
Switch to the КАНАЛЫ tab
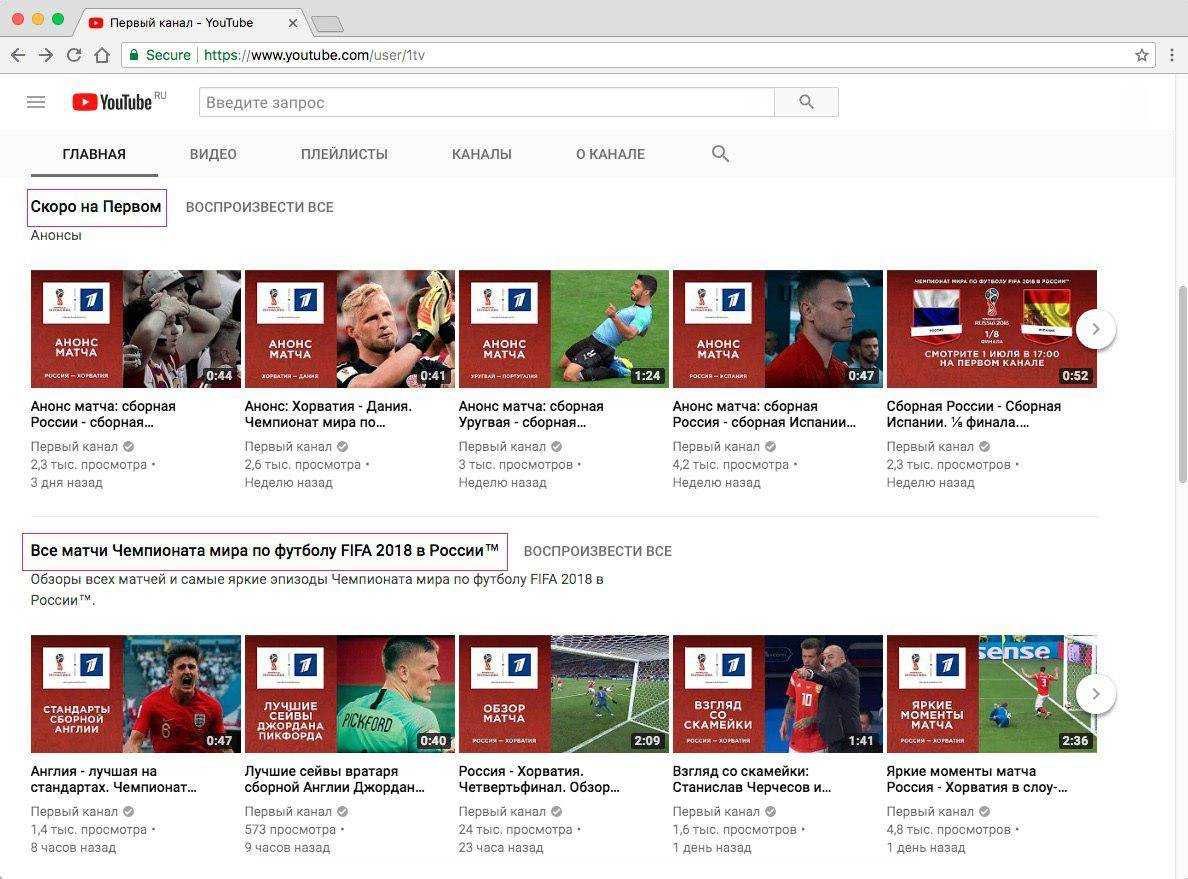click(482, 154)
